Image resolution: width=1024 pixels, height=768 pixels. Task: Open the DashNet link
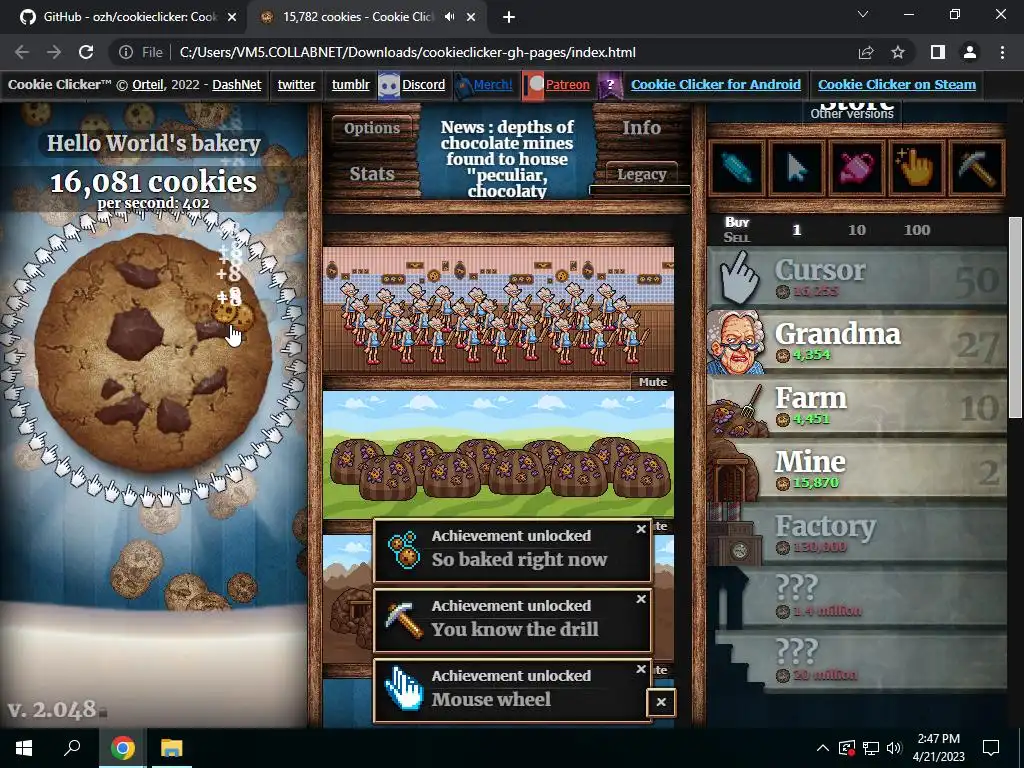pyautogui.click(x=236, y=84)
